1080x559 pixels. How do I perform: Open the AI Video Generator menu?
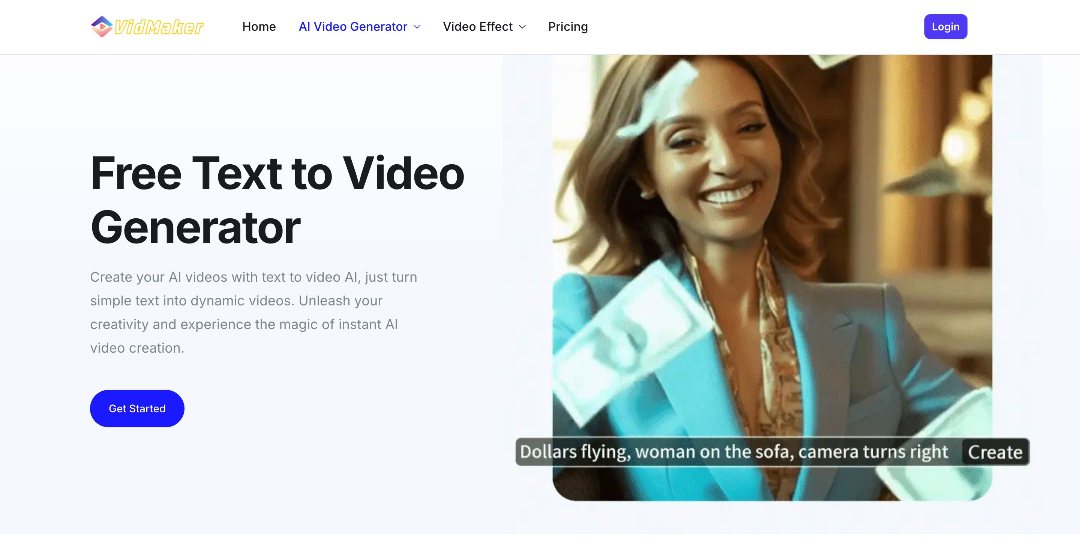[359, 27]
